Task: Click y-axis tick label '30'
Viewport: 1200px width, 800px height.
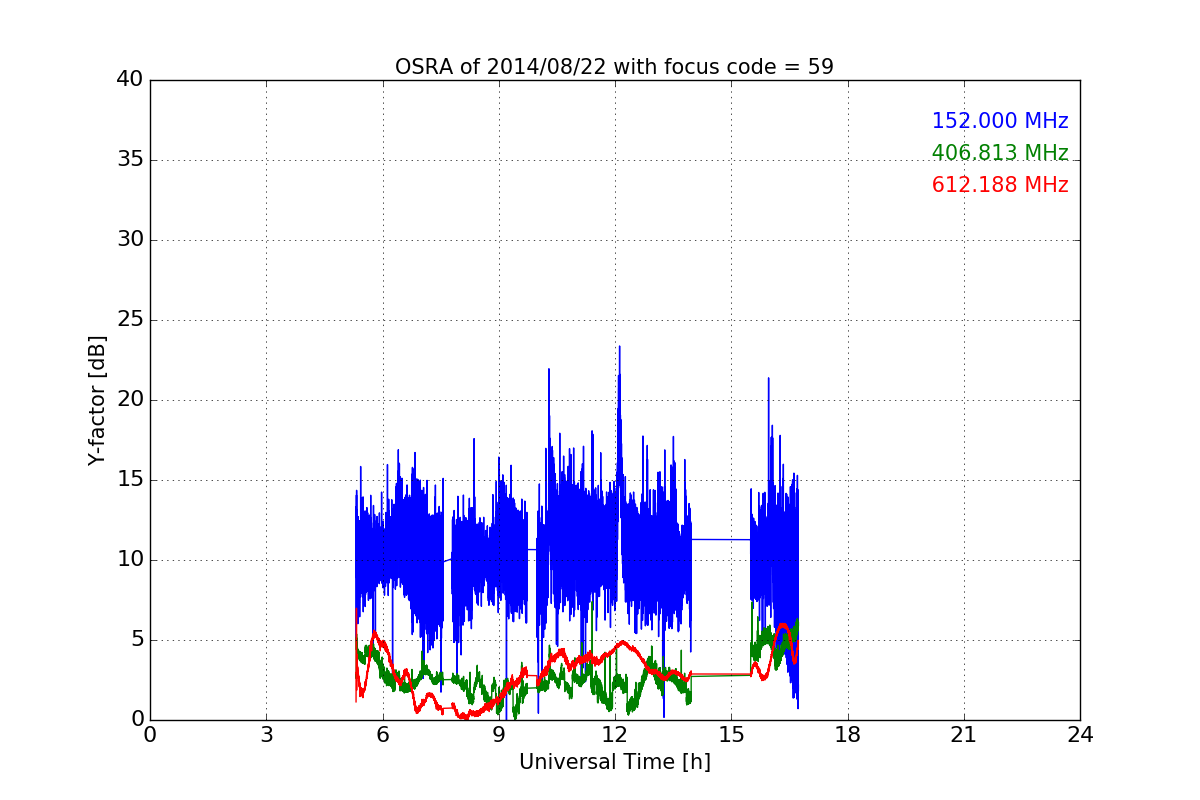Action: point(130,240)
